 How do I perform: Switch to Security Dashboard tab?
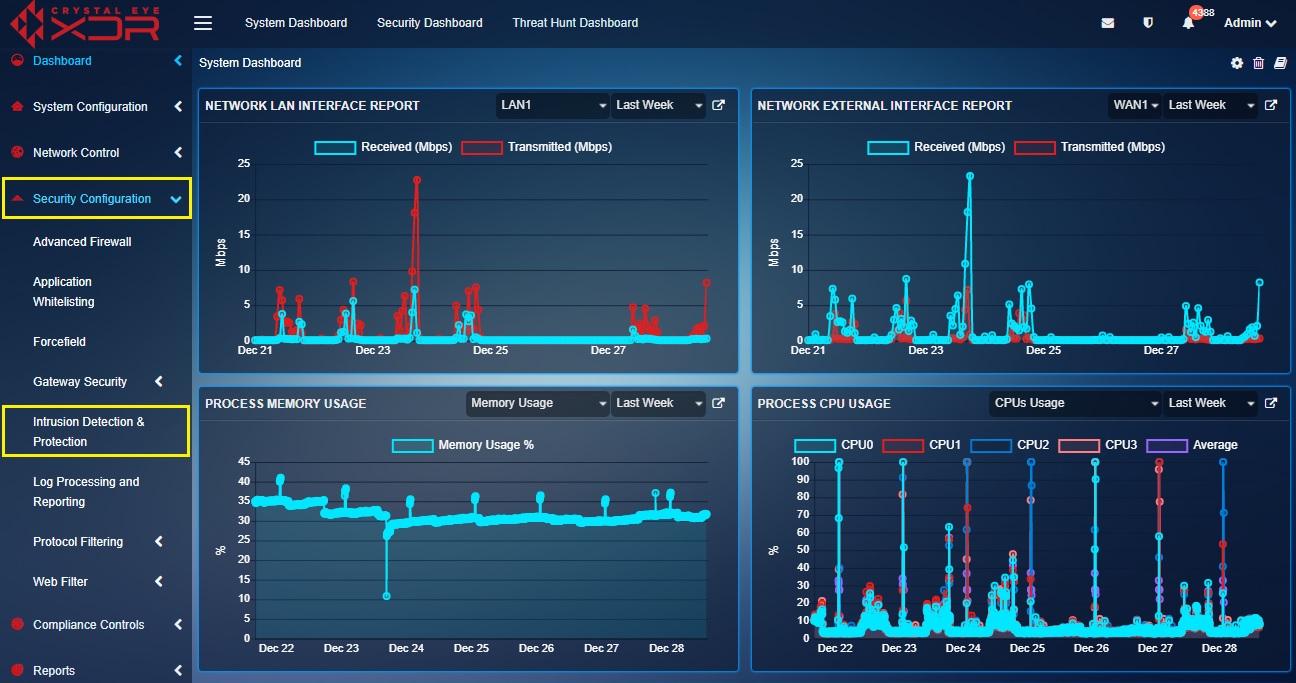430,23
